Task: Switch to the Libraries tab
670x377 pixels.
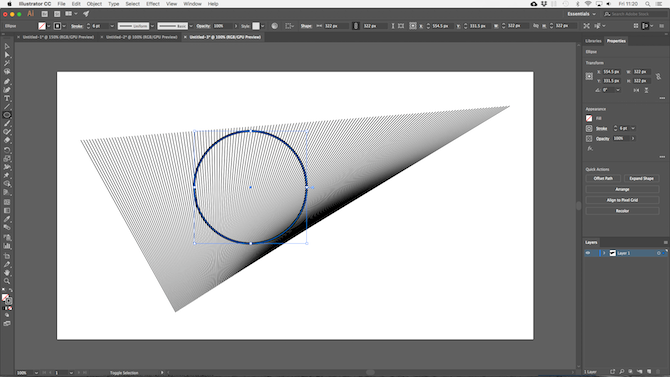Action: tap(593, 41)
